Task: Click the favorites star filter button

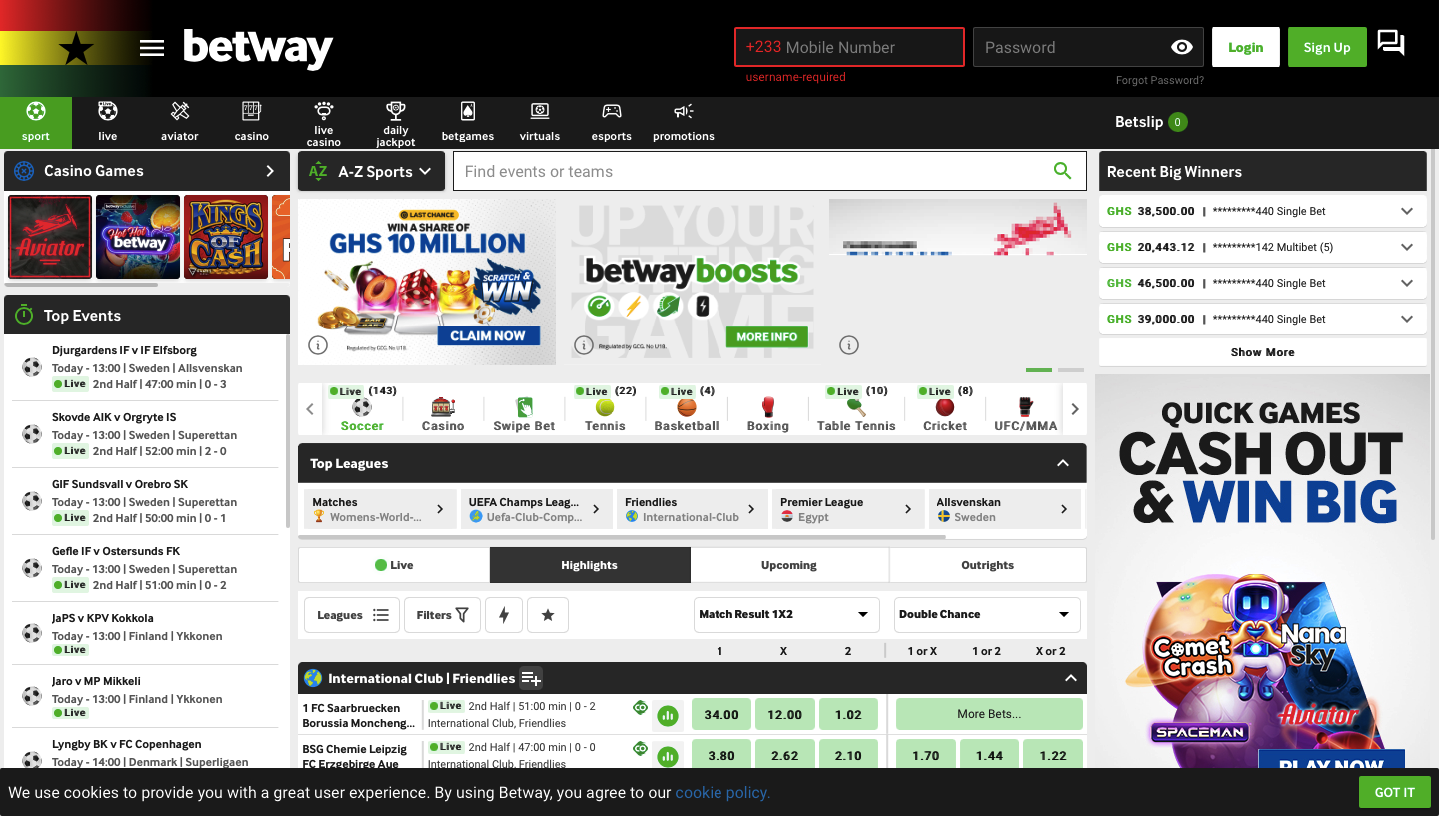Action: tap(548, 615)
